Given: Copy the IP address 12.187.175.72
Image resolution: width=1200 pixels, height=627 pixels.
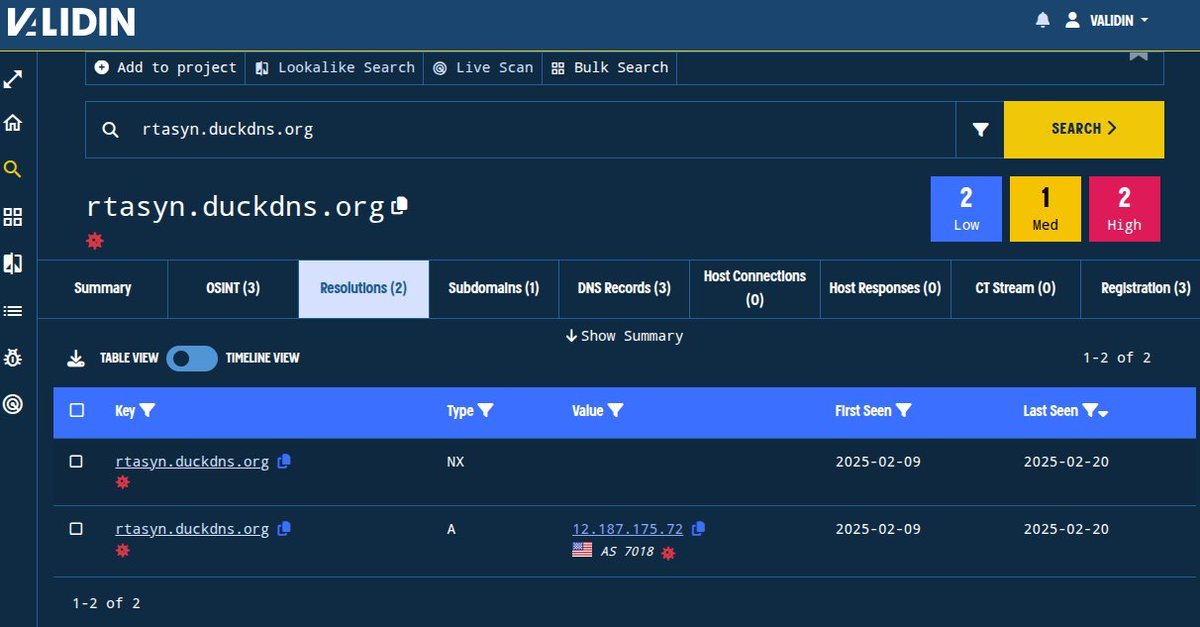Looking at the screenshot, I should (699, 528).
